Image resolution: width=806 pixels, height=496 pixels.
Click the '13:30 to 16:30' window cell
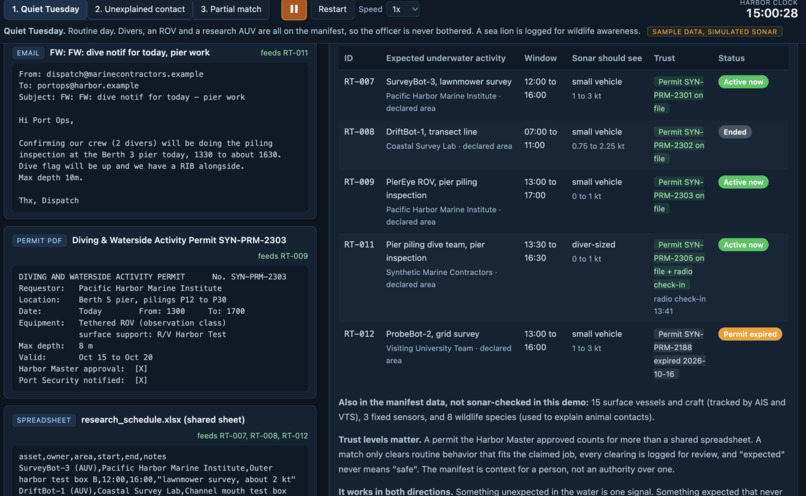click(x=540, y=251)
